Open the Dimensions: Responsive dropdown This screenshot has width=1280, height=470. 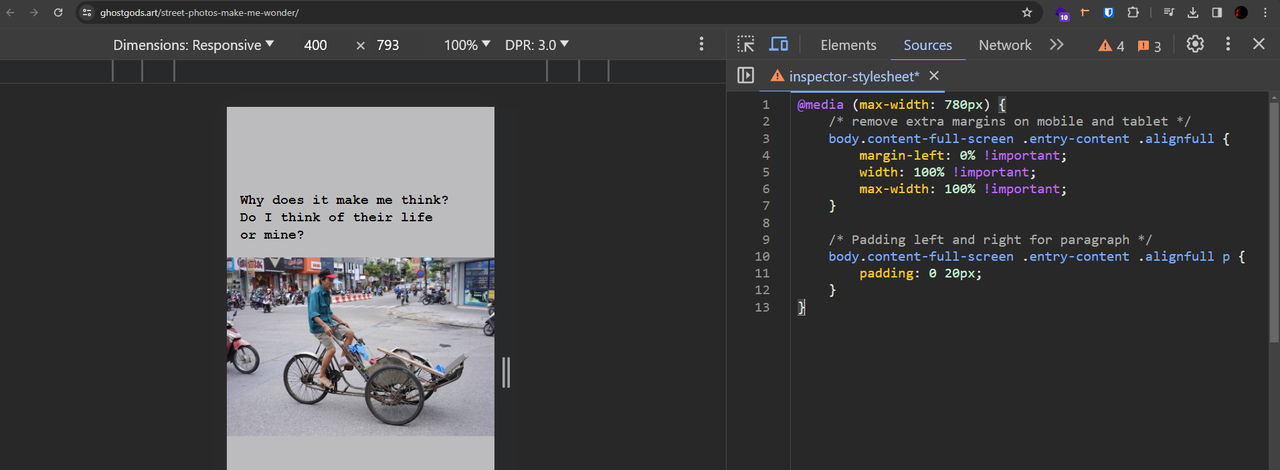pos(193,45)
